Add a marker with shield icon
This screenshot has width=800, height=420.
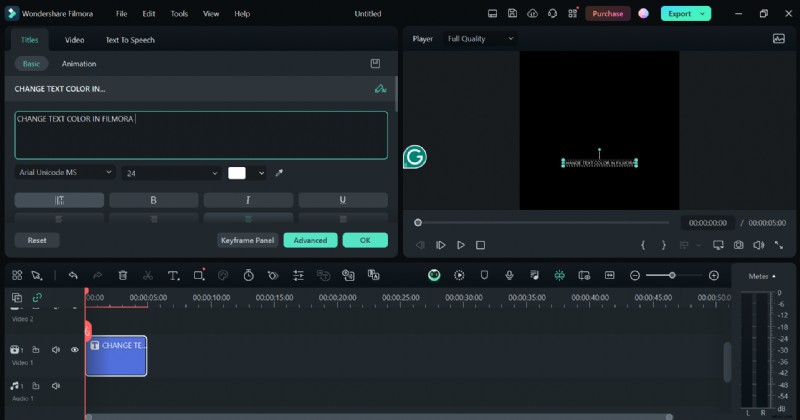(484, 276)
